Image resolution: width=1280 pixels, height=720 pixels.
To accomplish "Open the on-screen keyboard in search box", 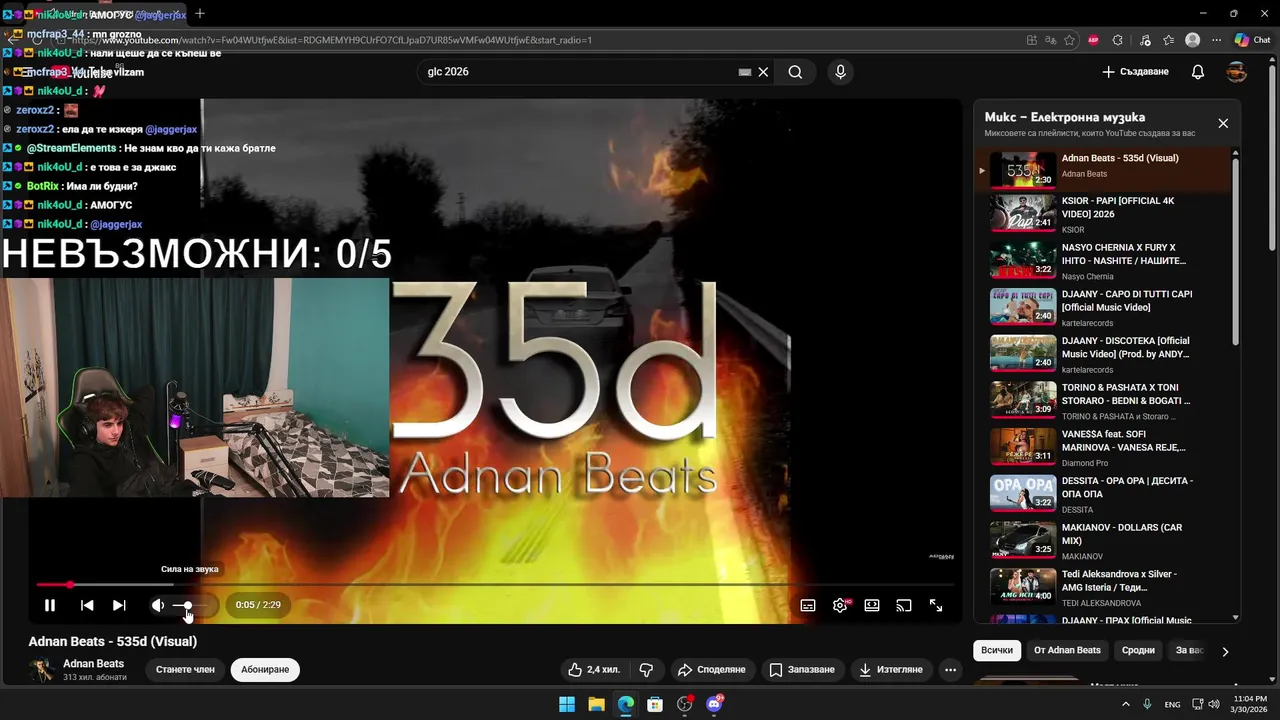I will coord(744,72).
